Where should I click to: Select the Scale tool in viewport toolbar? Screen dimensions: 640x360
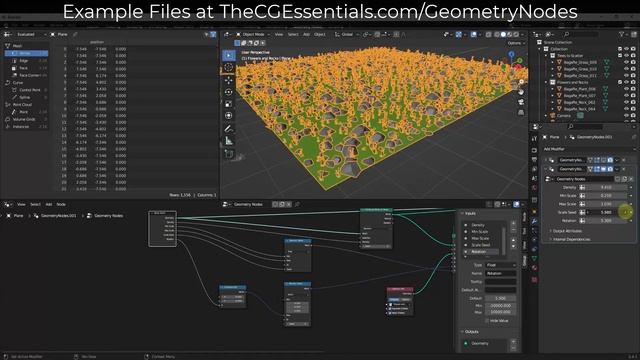tap(229, 104)
